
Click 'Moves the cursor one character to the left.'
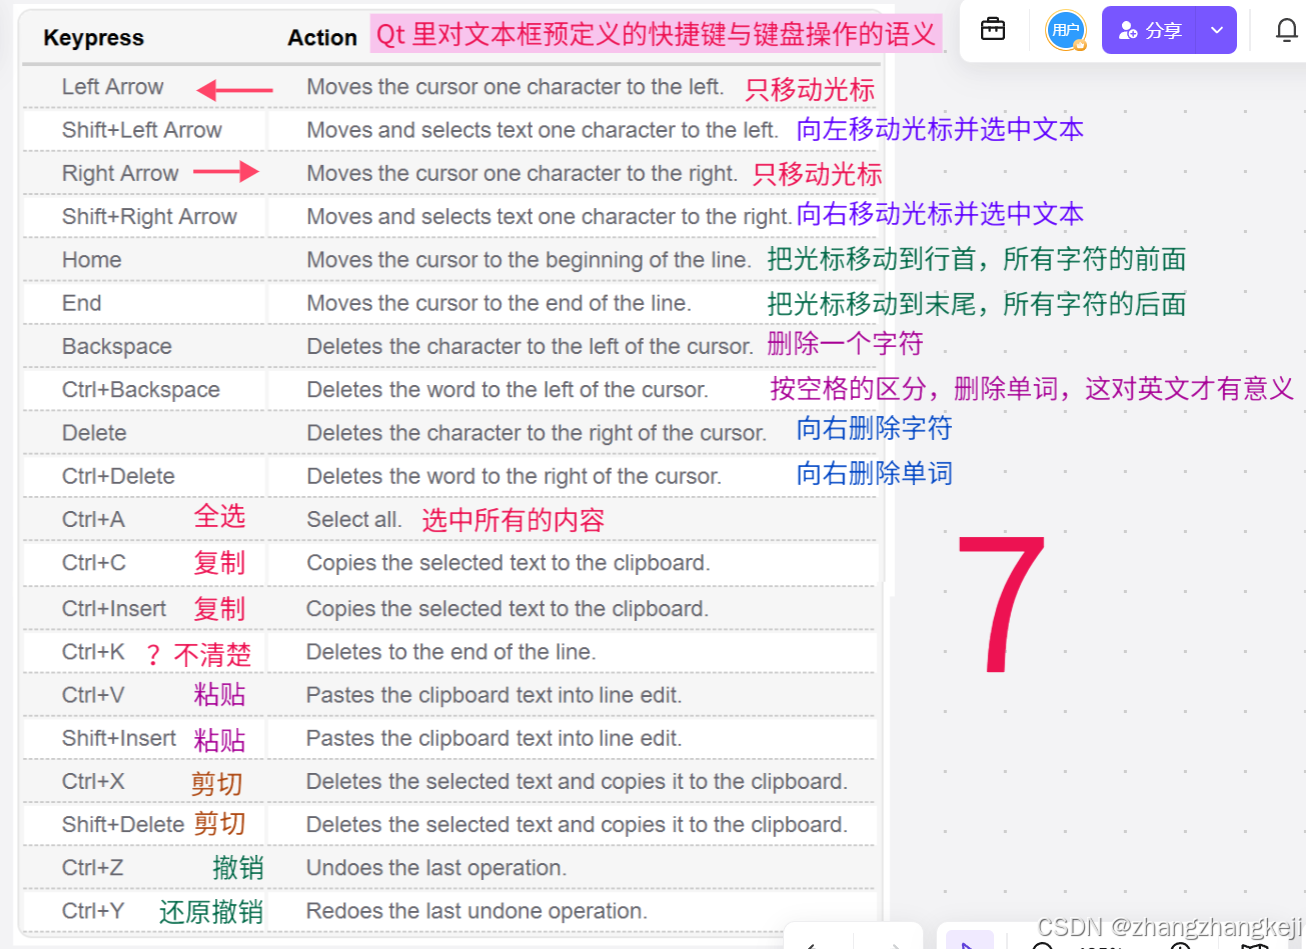click(x=515, y=87)
